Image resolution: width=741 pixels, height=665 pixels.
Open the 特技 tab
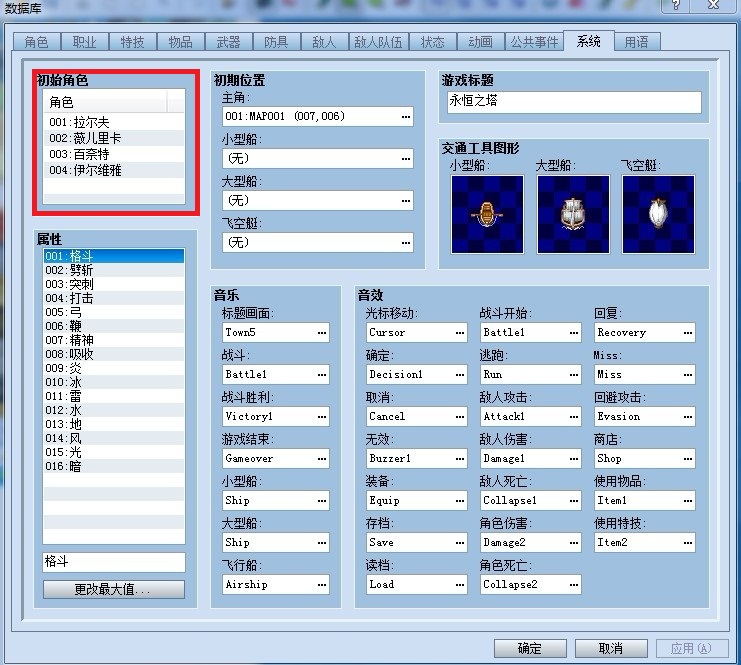coord(132,42)
